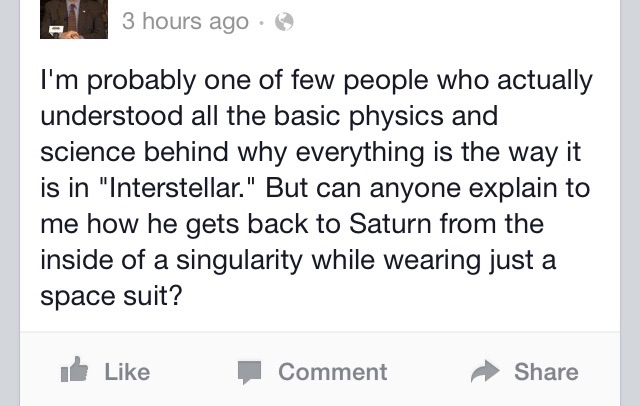Viewport: 640px width, 406px height.
Task: Click the thumbs-up Like icon
Action: click(x=75, y=371)
